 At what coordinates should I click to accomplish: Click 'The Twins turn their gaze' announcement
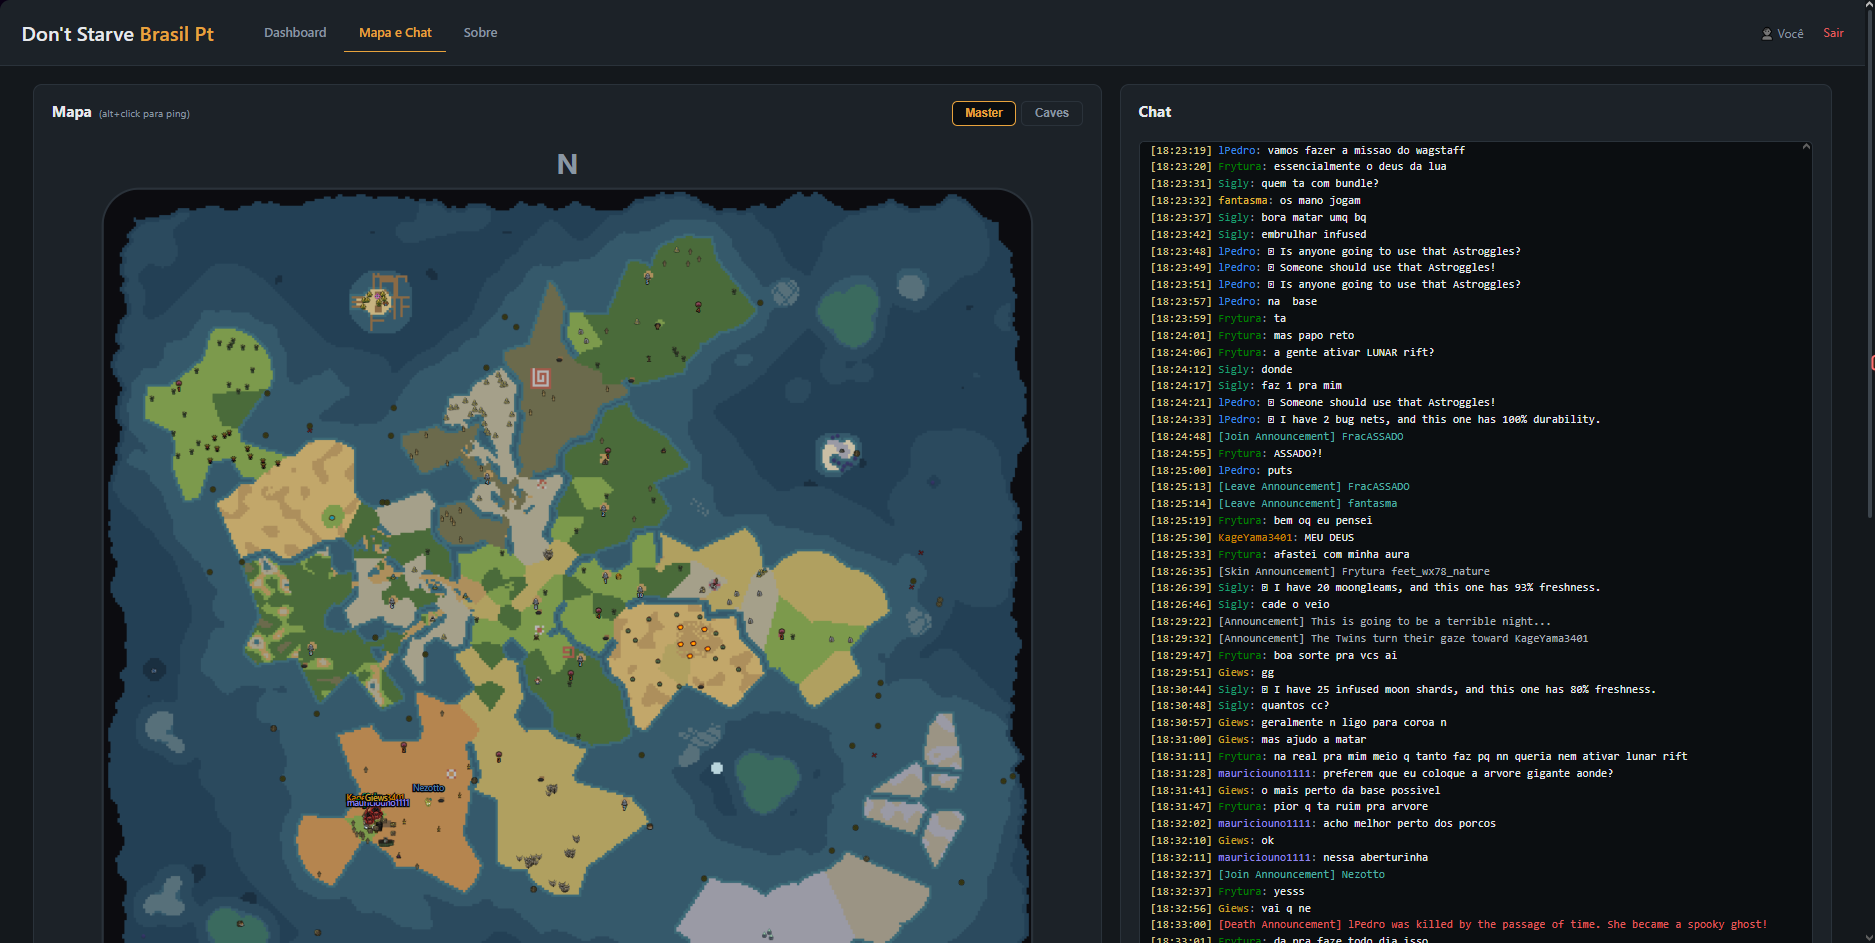[x=1369, y=639]
